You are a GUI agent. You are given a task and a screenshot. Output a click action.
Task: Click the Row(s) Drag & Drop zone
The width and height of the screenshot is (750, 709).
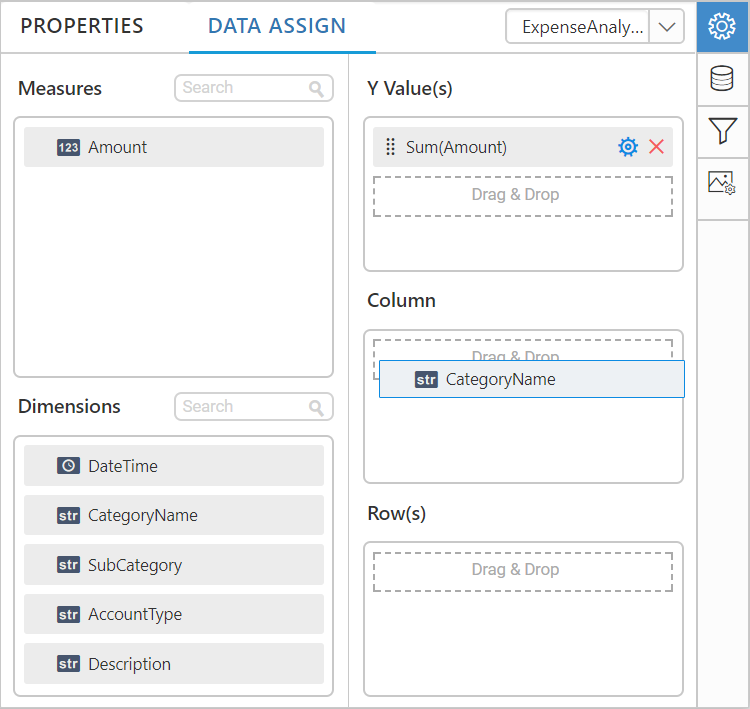(x=522, y=570)
